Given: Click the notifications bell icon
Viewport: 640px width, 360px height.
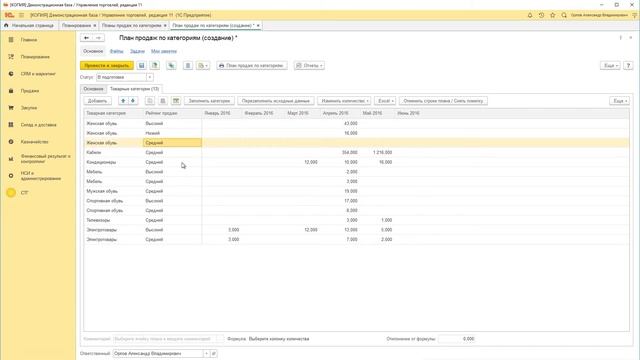Looking at the screenshot, I should click(x=530, y=15).
